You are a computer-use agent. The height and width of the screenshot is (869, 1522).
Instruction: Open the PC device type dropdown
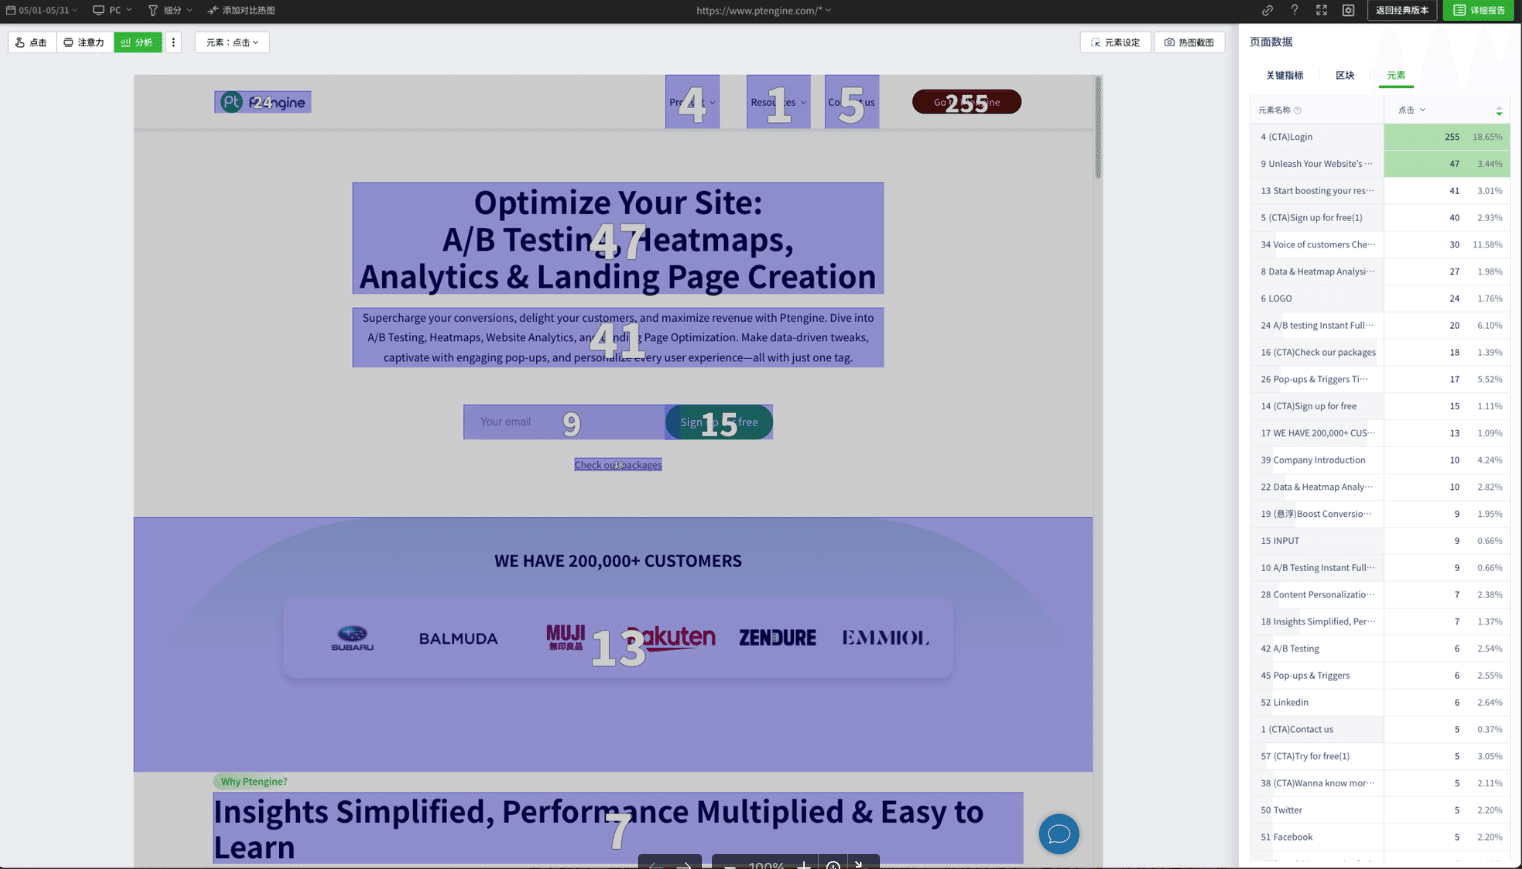pos(112,10)
